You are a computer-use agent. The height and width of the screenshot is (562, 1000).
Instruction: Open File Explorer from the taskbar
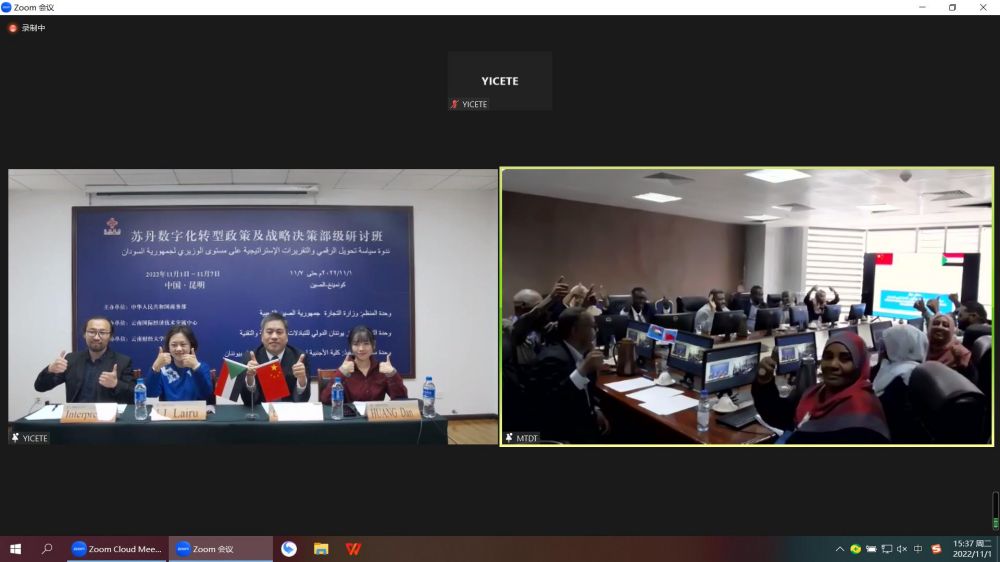click(321, 549)
